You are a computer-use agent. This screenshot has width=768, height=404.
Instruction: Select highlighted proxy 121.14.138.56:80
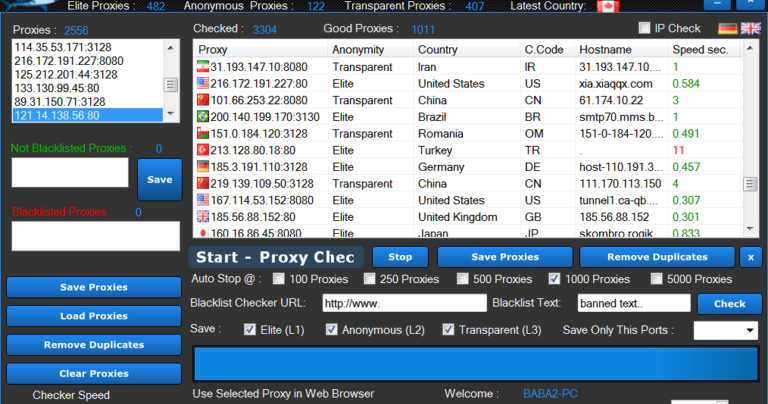click(87, 115)
